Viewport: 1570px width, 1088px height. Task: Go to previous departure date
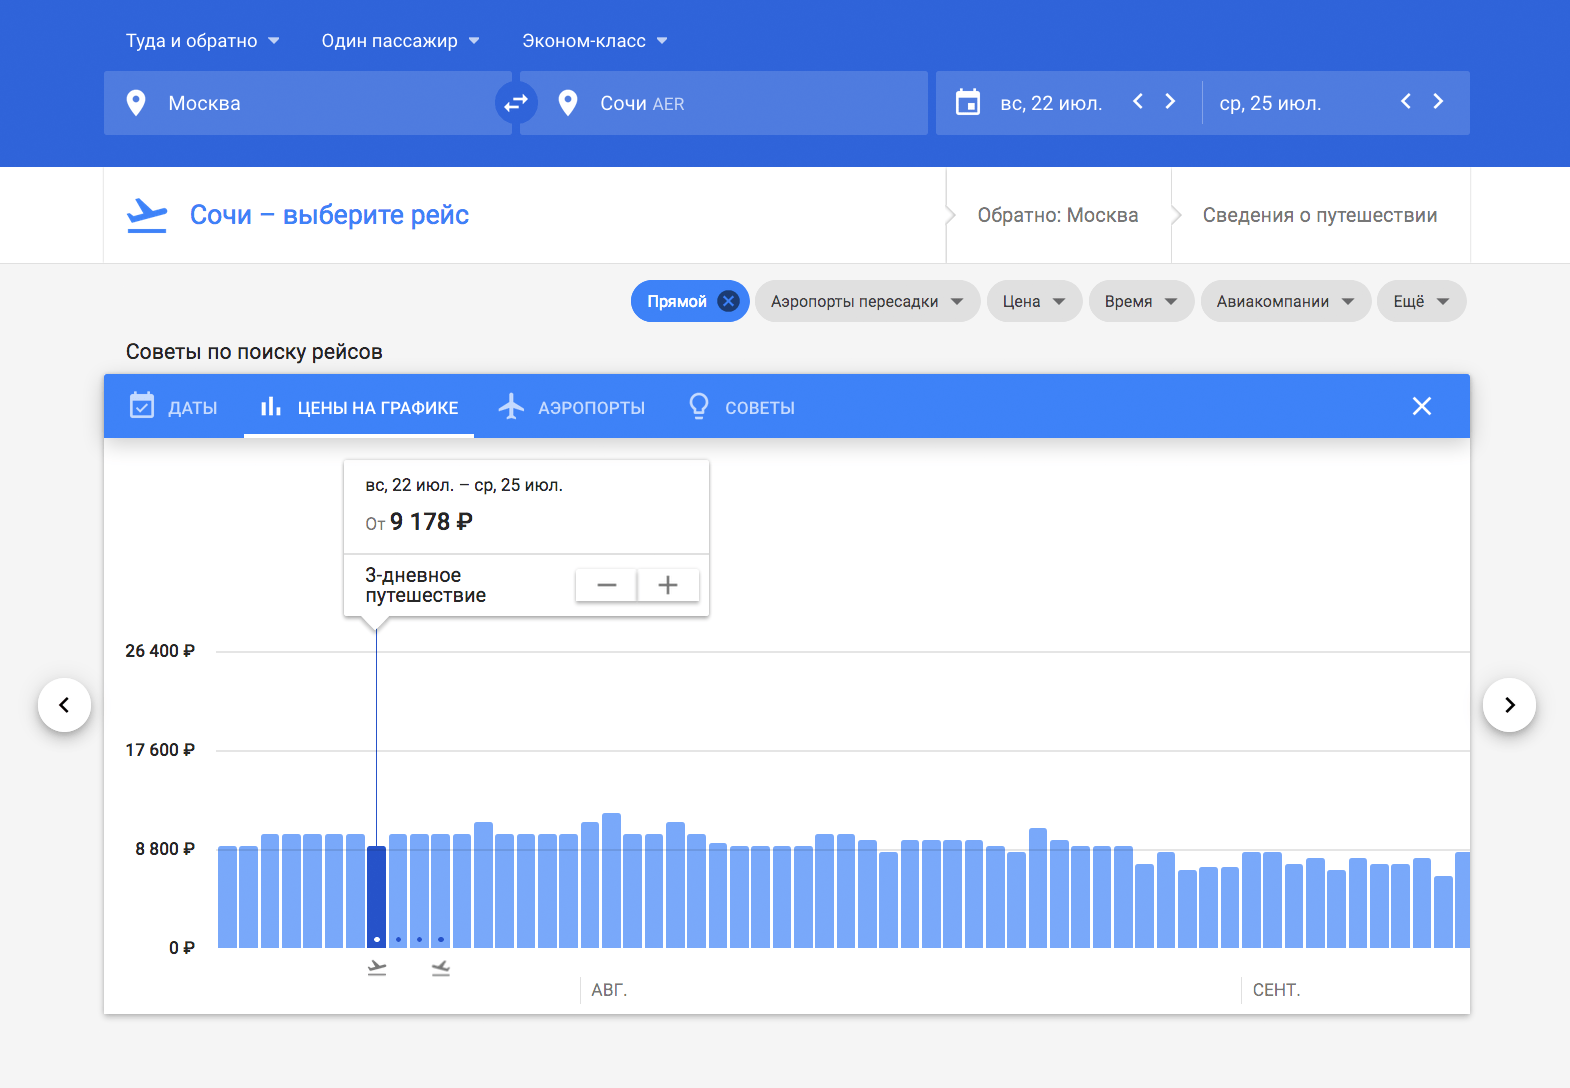(1138, 102)
